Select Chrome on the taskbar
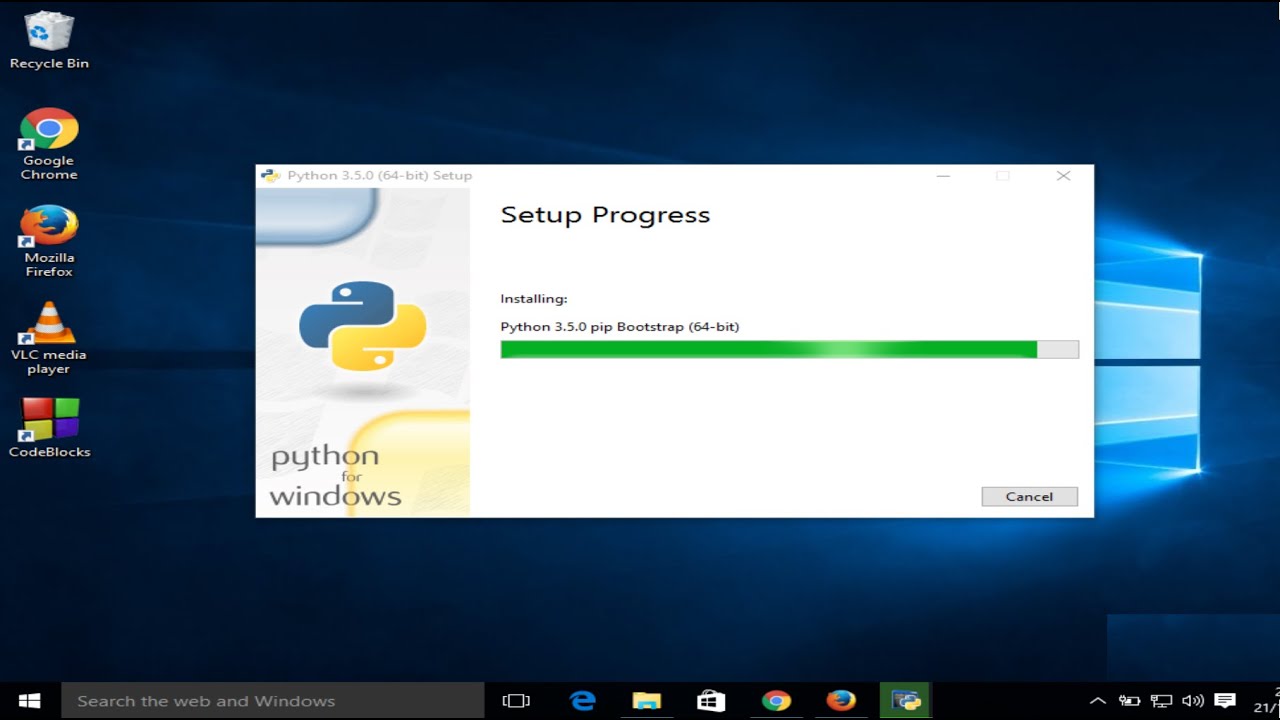Viewport: 1280px width, 720px height. pos(776,700)
